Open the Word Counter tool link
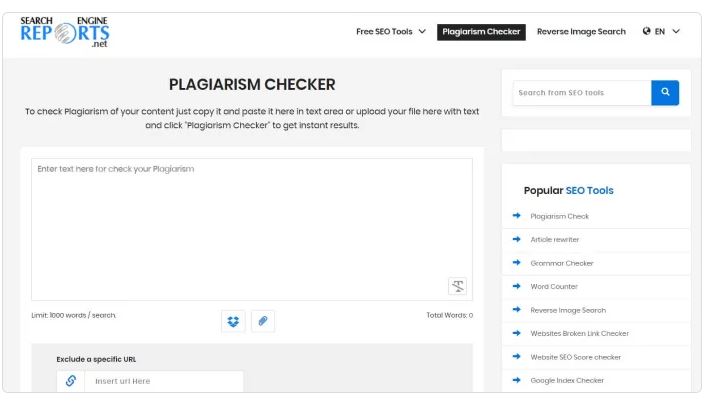Screen dimensions: 719x411 pos(554,287)
